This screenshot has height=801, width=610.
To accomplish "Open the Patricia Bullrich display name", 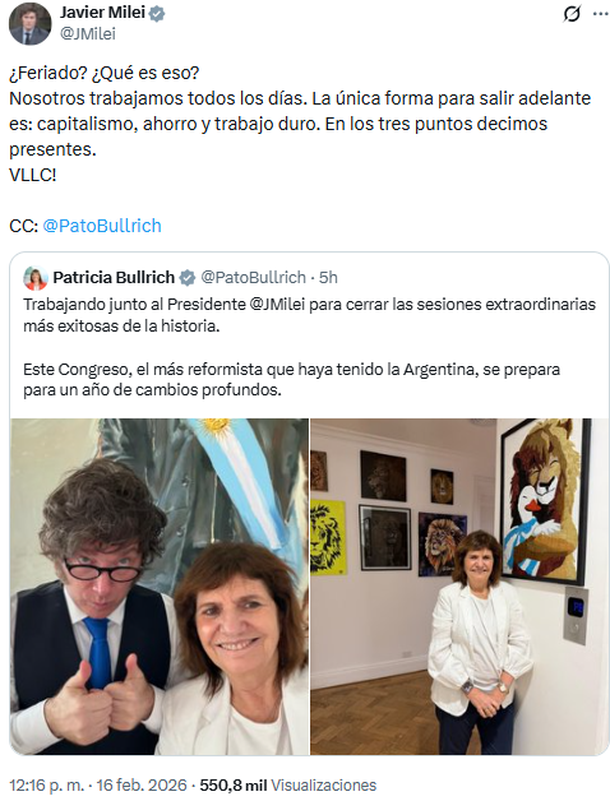I will [x=114, y=277].
